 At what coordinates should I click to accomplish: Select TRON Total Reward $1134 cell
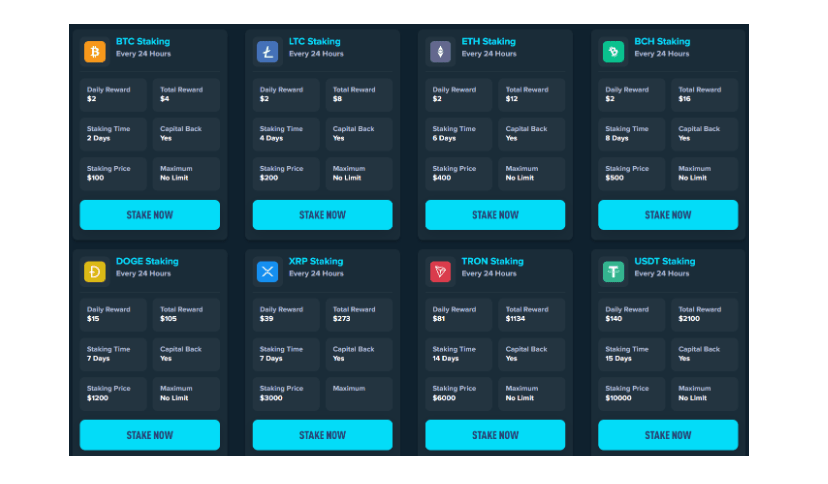(x=532, y=315)
